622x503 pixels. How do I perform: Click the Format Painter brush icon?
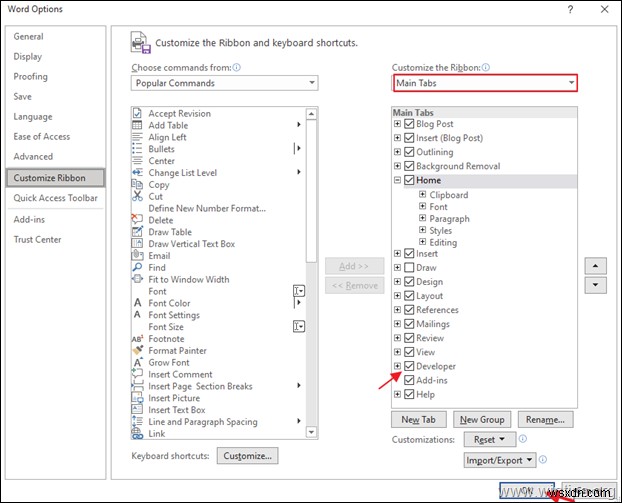pos(137,350)
